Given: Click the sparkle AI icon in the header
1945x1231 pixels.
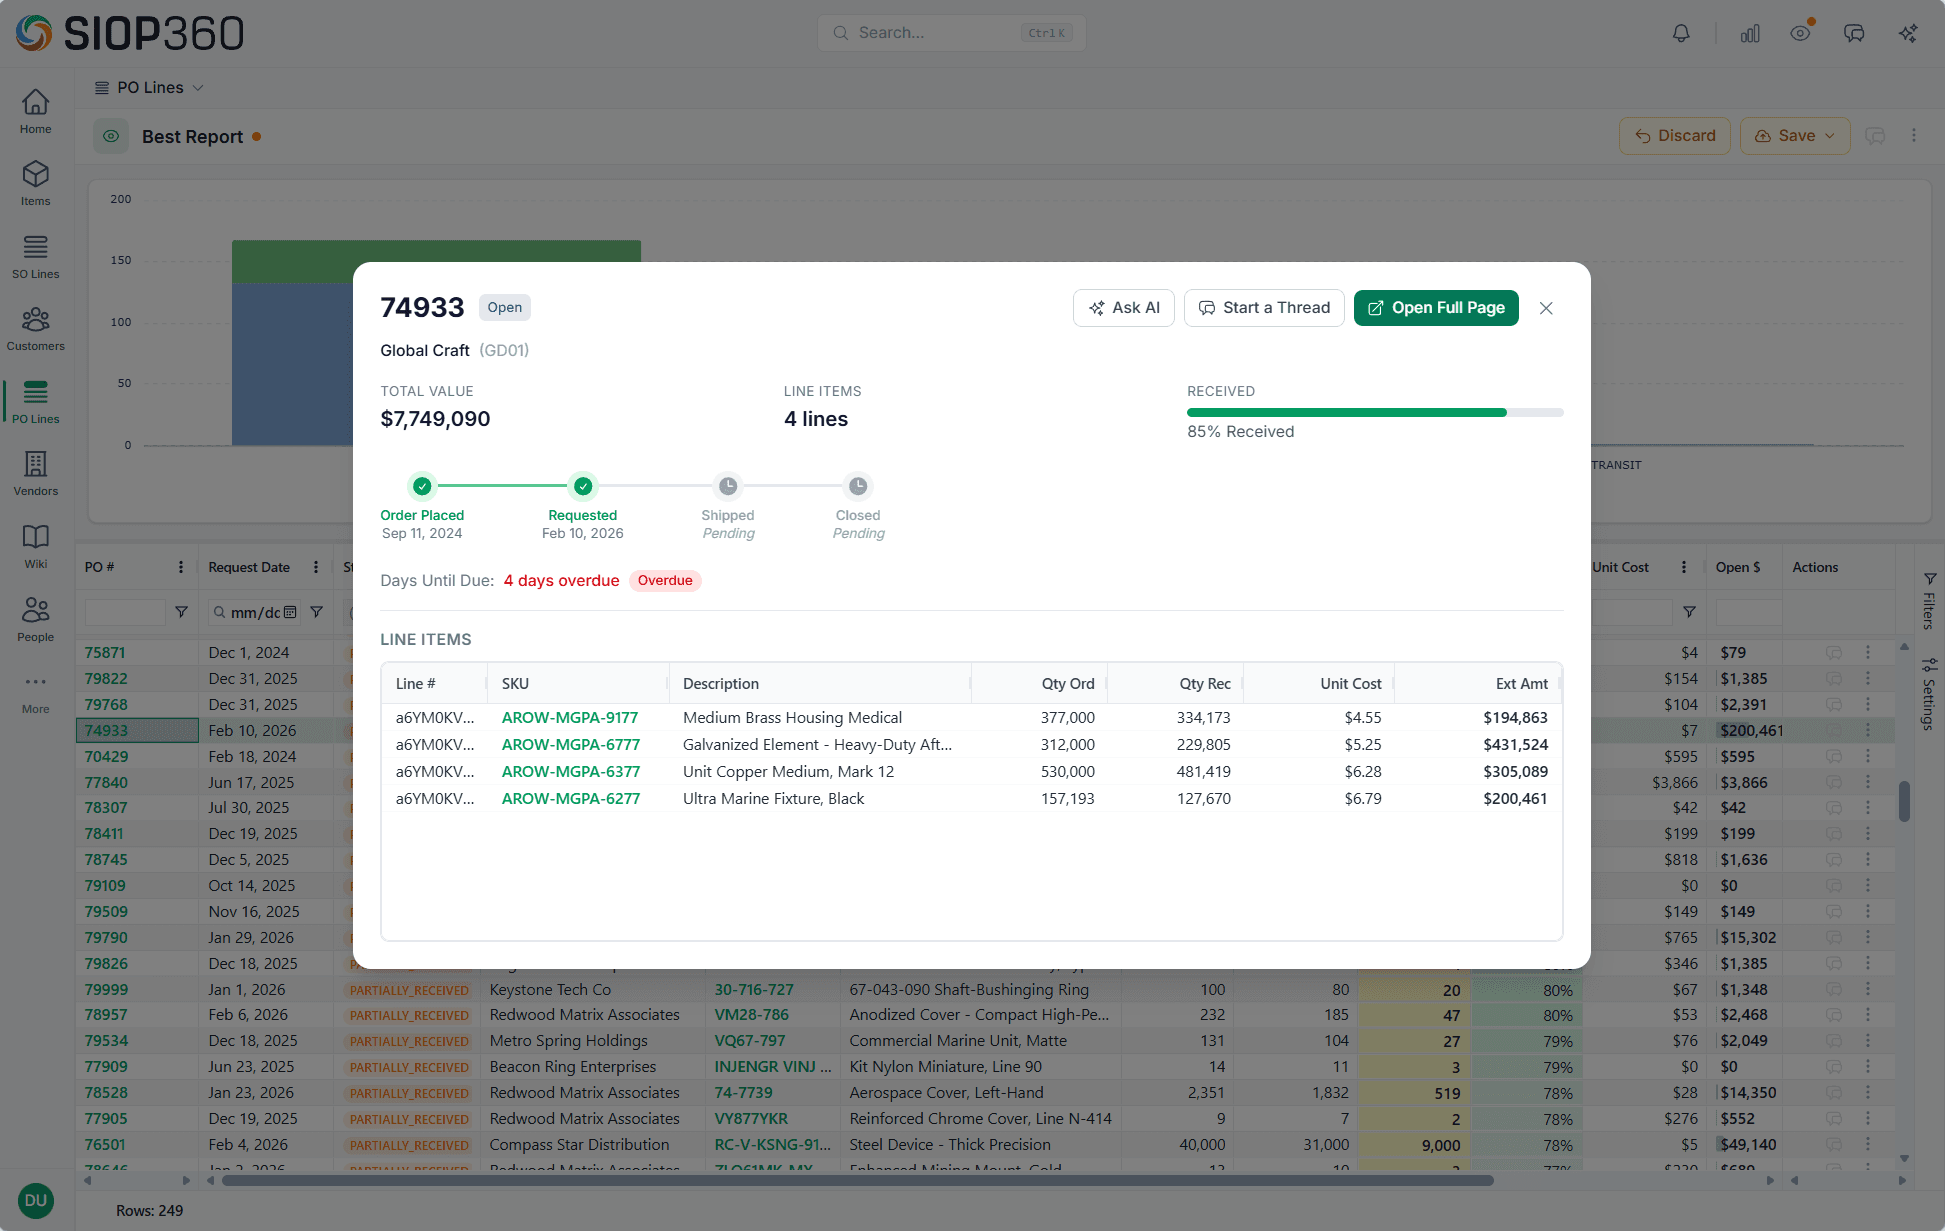Looking at the screenshot, I should click(x=1908, y=32).
